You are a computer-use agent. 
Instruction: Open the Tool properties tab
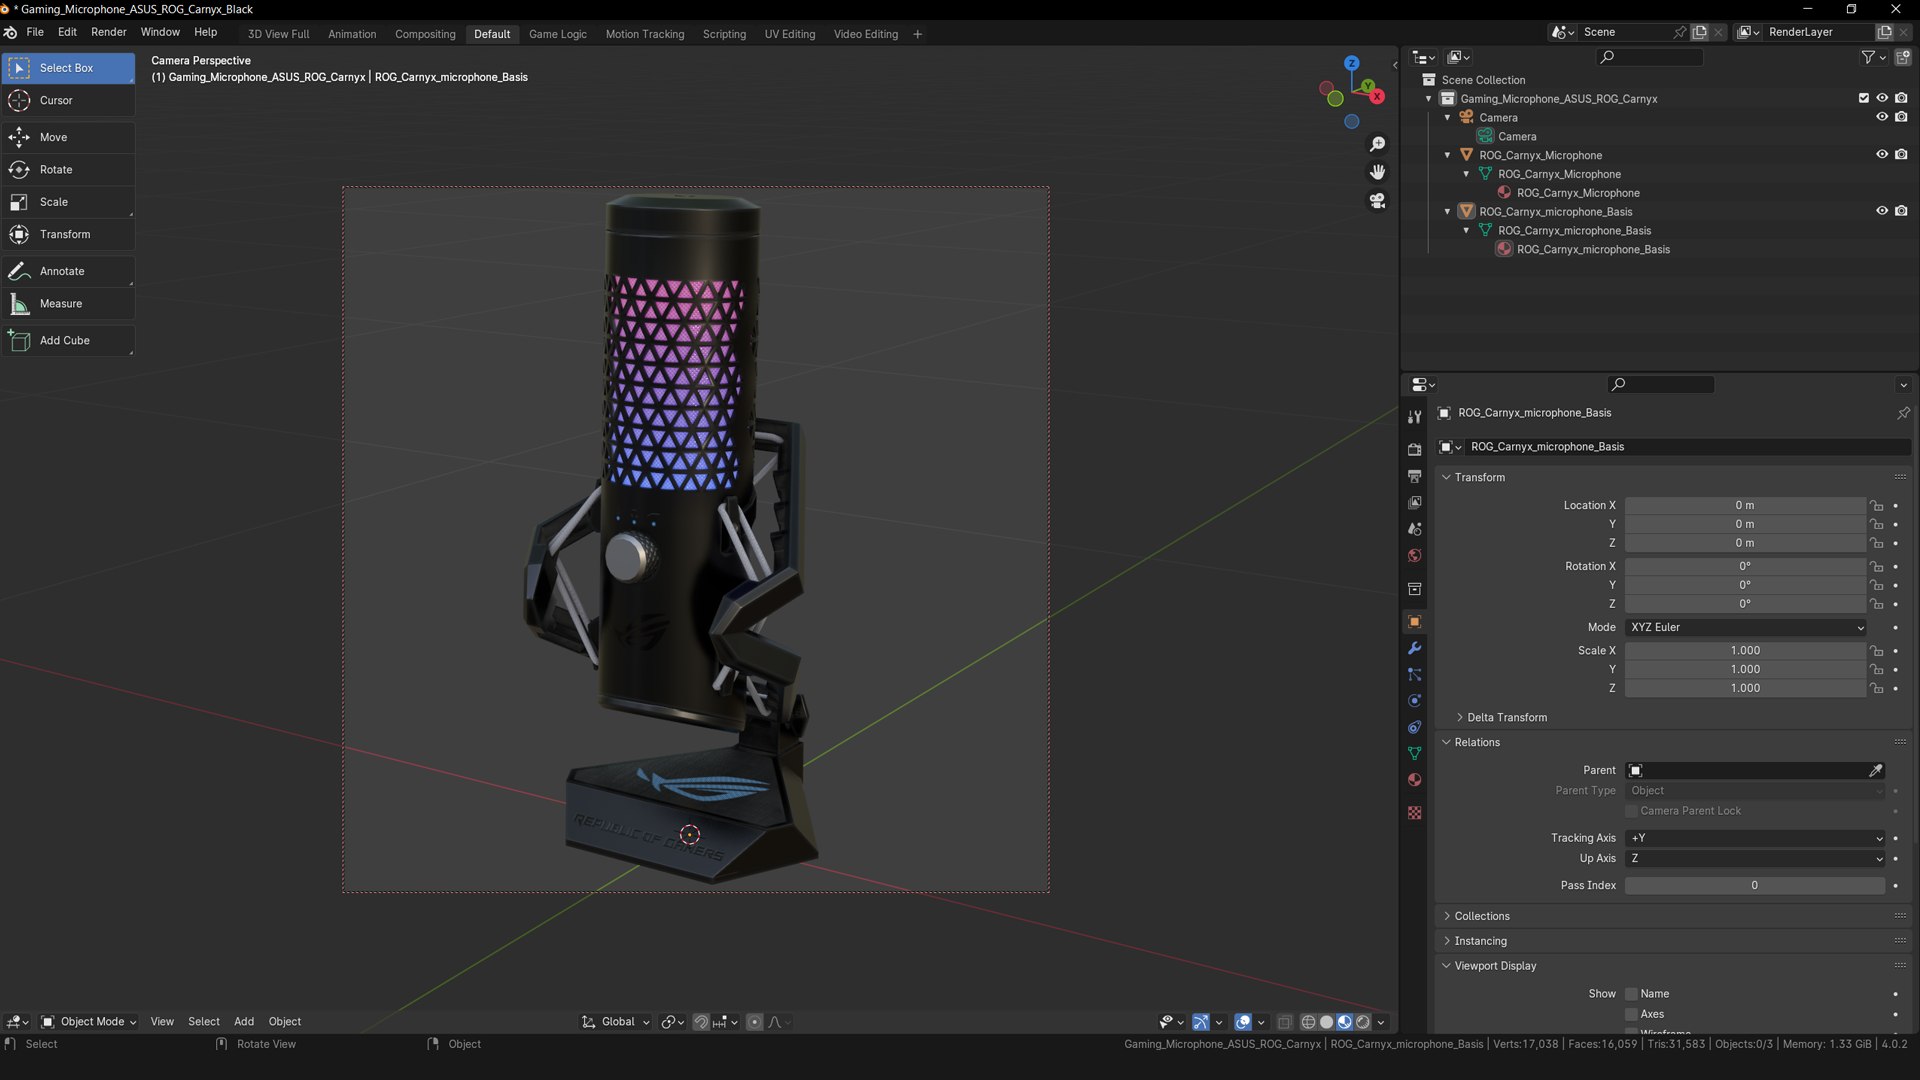click(x=1414, y=417)
